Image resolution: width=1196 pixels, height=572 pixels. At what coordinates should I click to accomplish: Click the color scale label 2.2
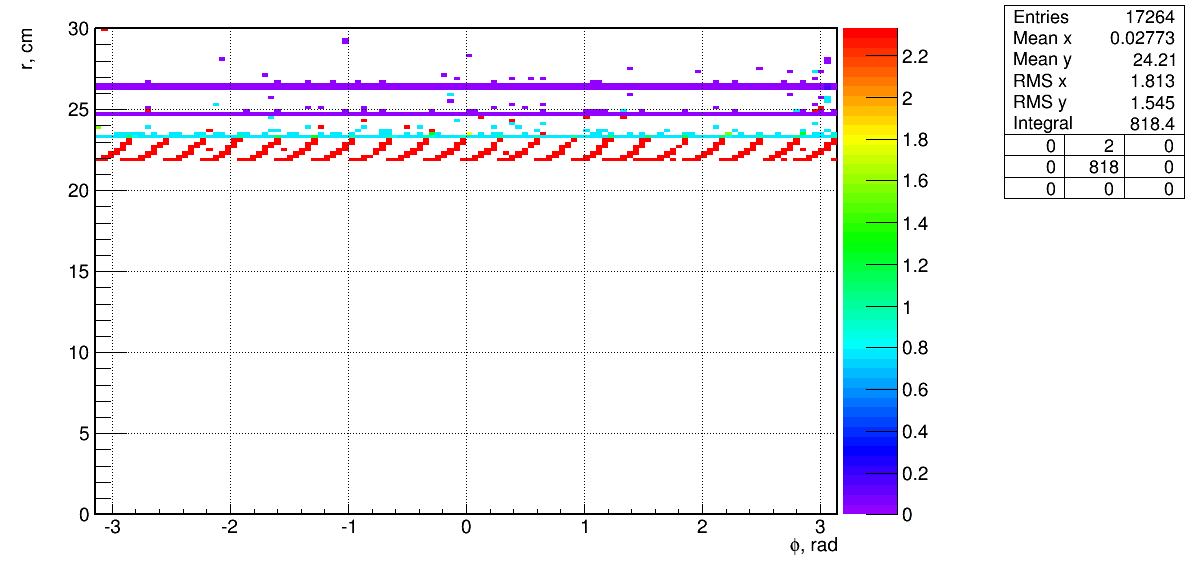pyautogui.click(x=915, y=56)
